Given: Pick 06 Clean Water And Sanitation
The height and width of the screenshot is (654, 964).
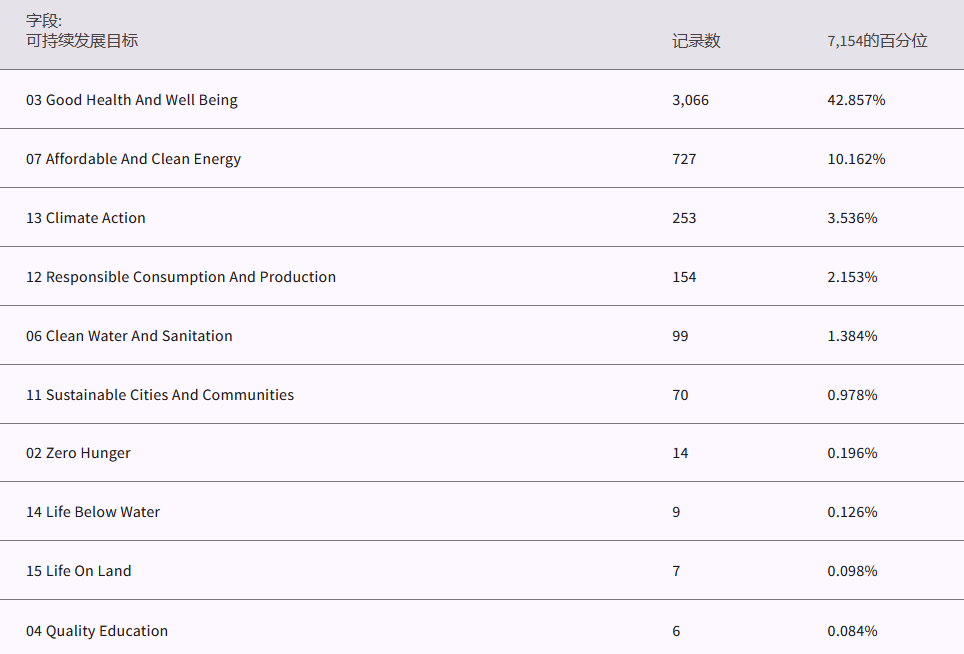Looking at the screenshot, I should (129, 336).
